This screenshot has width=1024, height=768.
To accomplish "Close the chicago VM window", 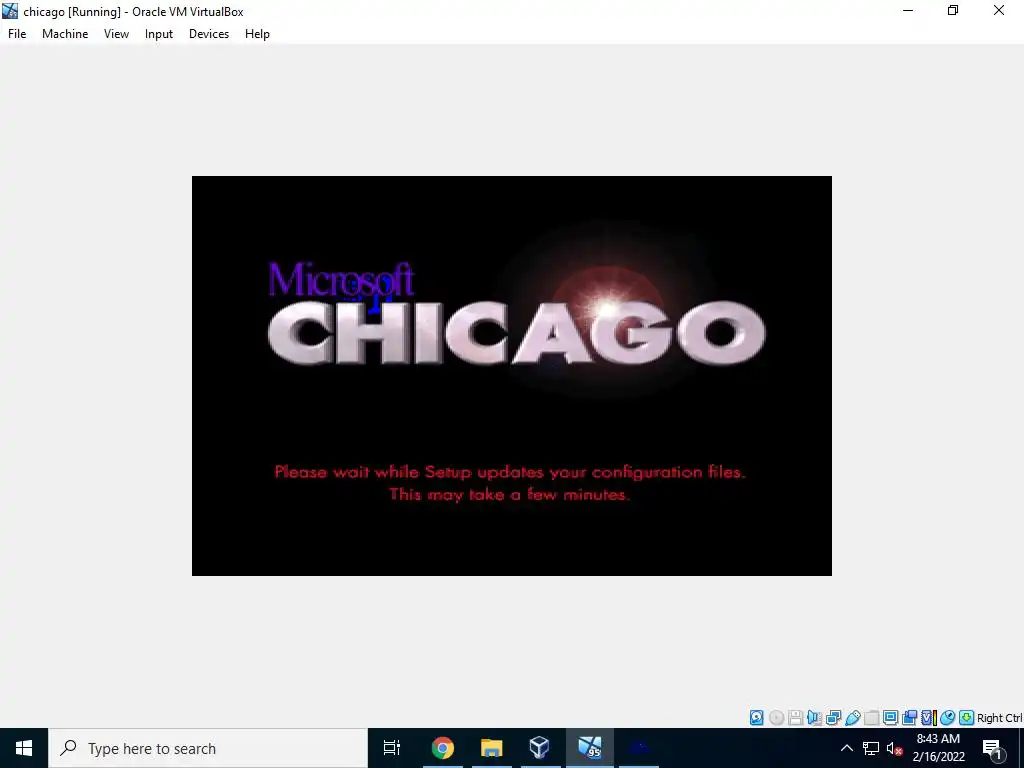I will [999, 10].
